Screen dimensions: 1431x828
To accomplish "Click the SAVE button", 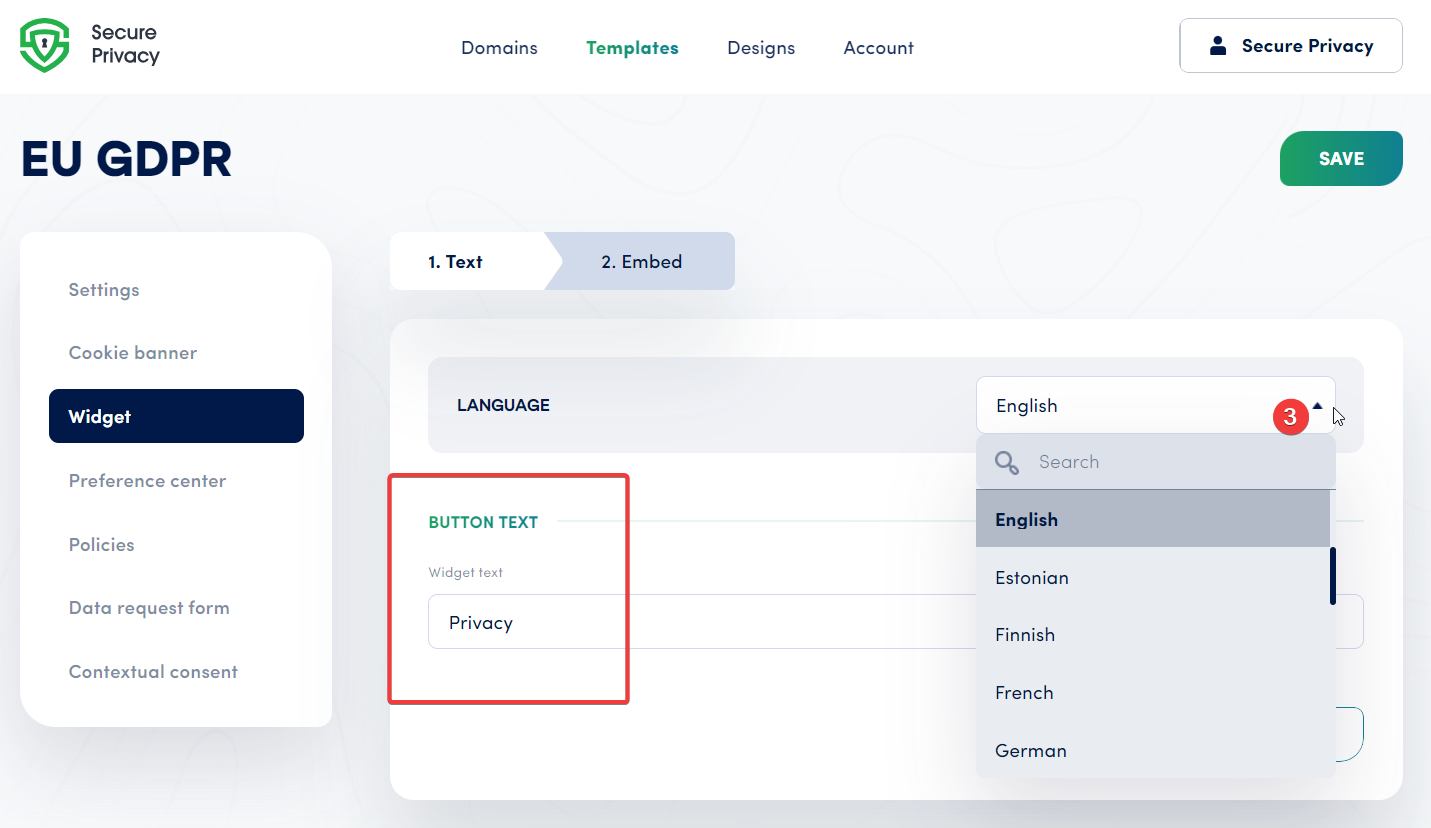I will (x=1340, y=158).
